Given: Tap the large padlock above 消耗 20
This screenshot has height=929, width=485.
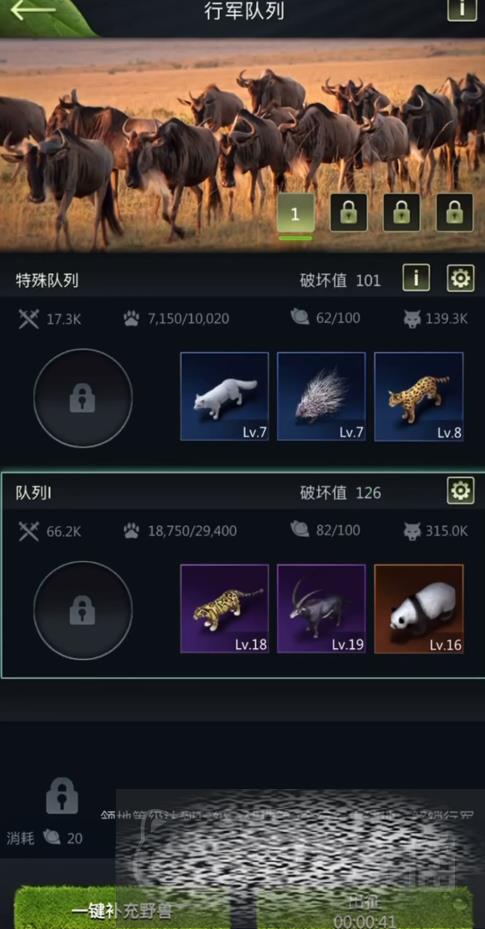Looking at the screenshot, I should pos(62,795).
